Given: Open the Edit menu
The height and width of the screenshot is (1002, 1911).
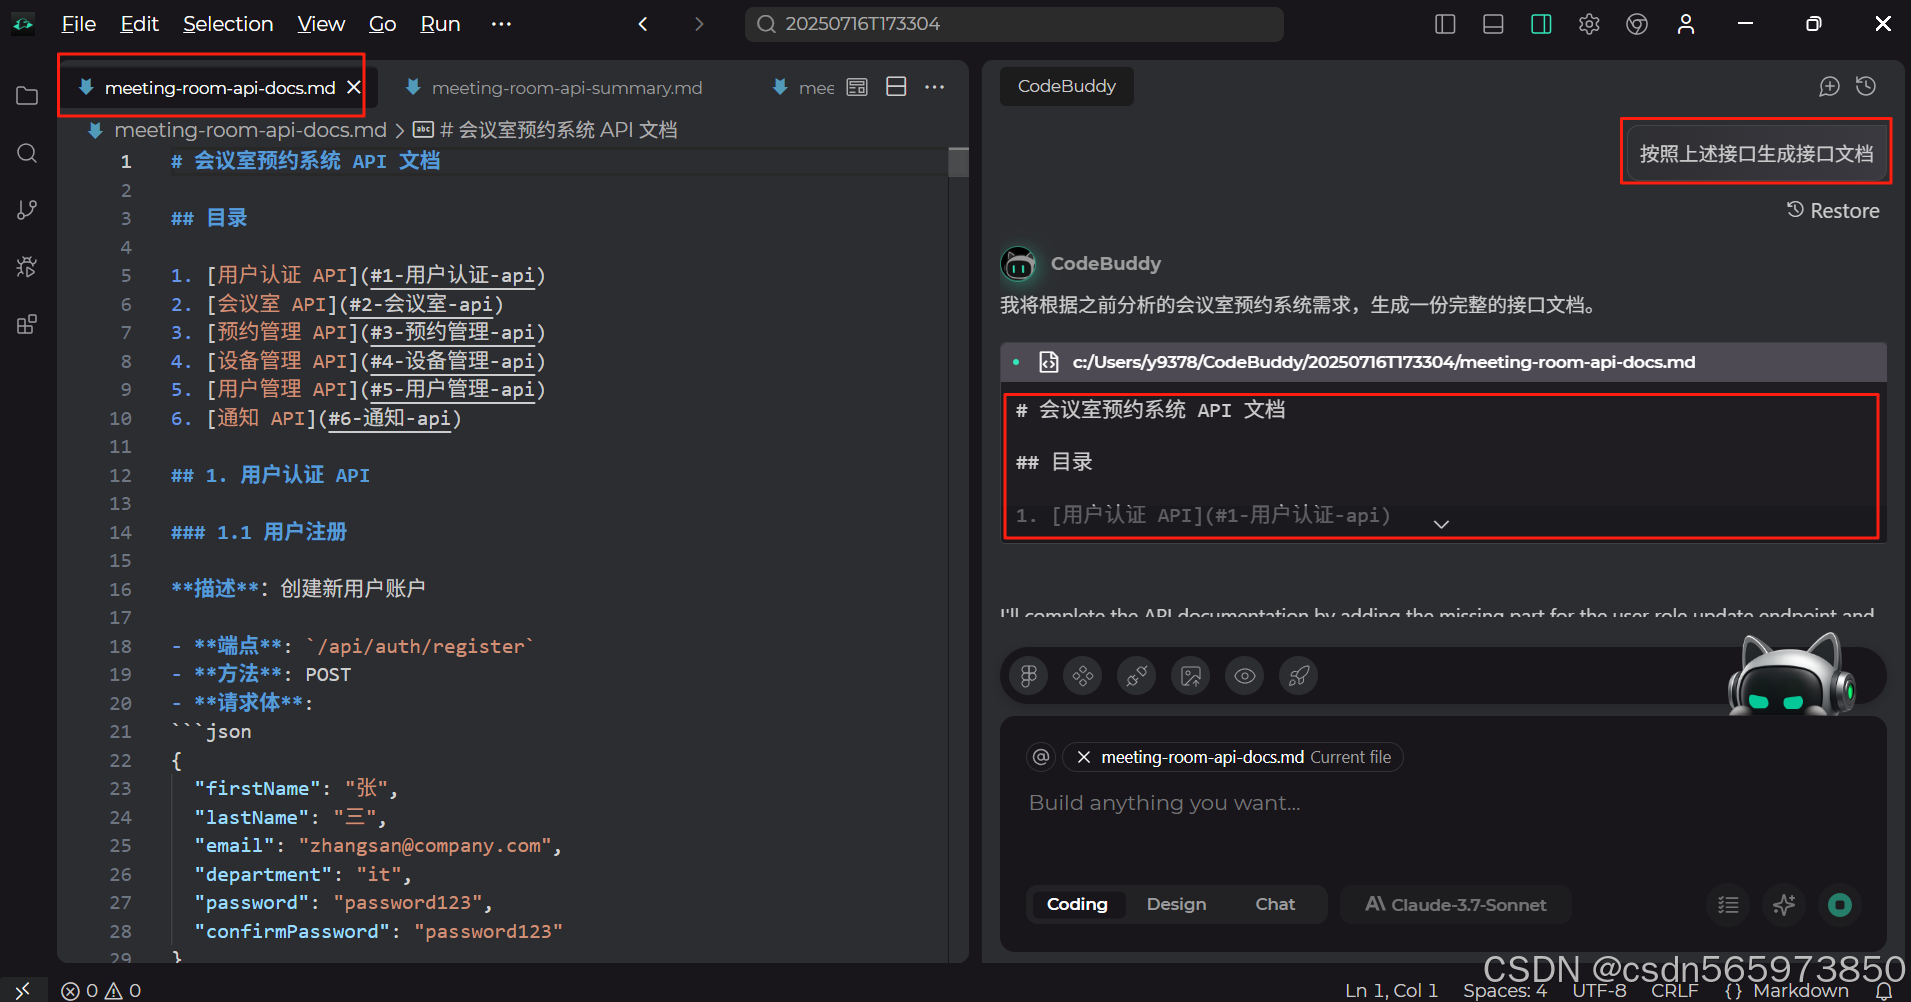Looking at the screenshot, I should point(139,24).
